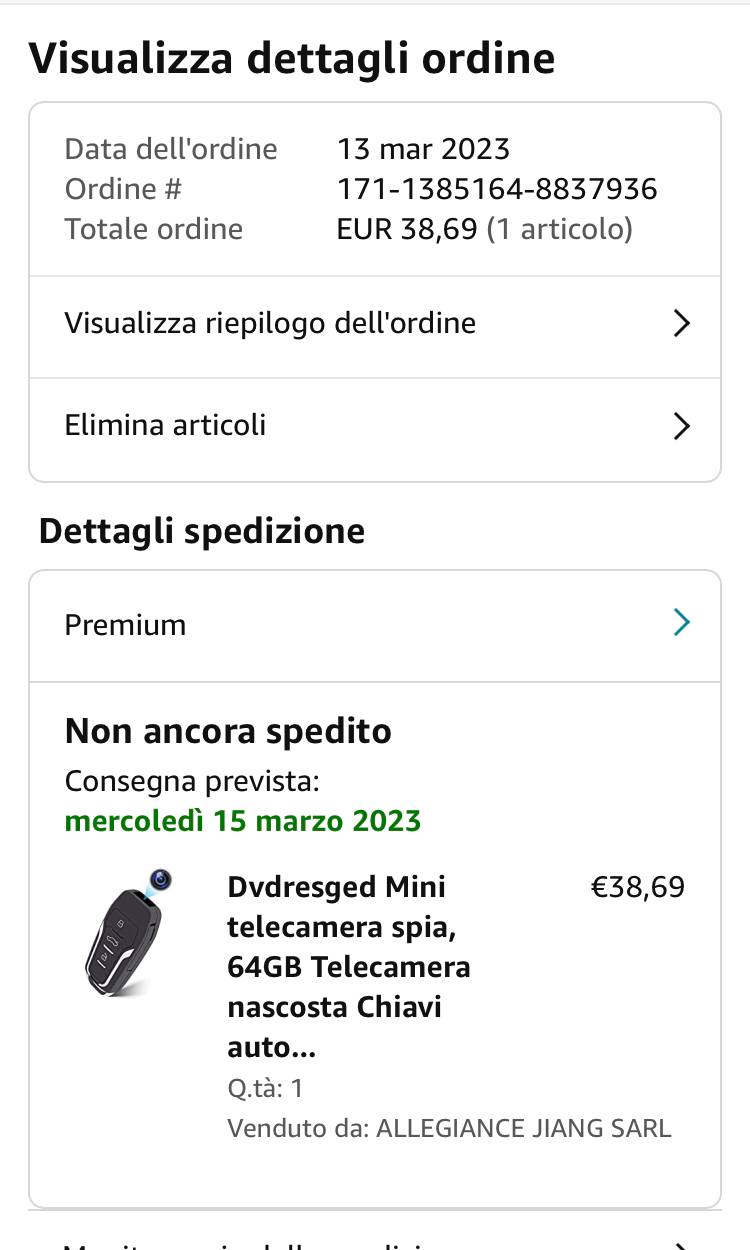The image size is (750, 1250).
Task: Tap the arrow icon next to Elimina articoli
Action: tap(681, 426)
